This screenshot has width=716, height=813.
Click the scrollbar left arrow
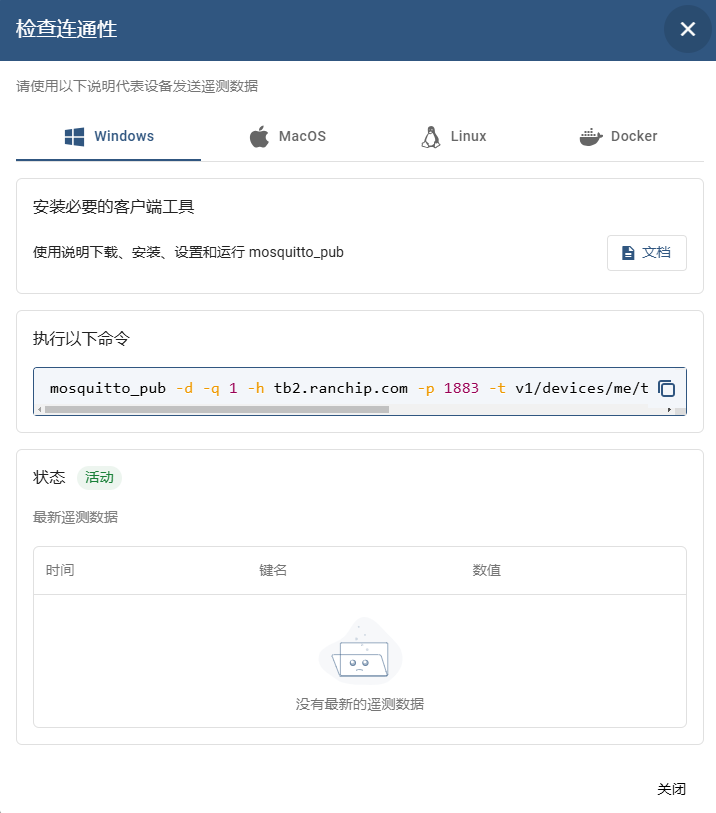click(39, 410)
